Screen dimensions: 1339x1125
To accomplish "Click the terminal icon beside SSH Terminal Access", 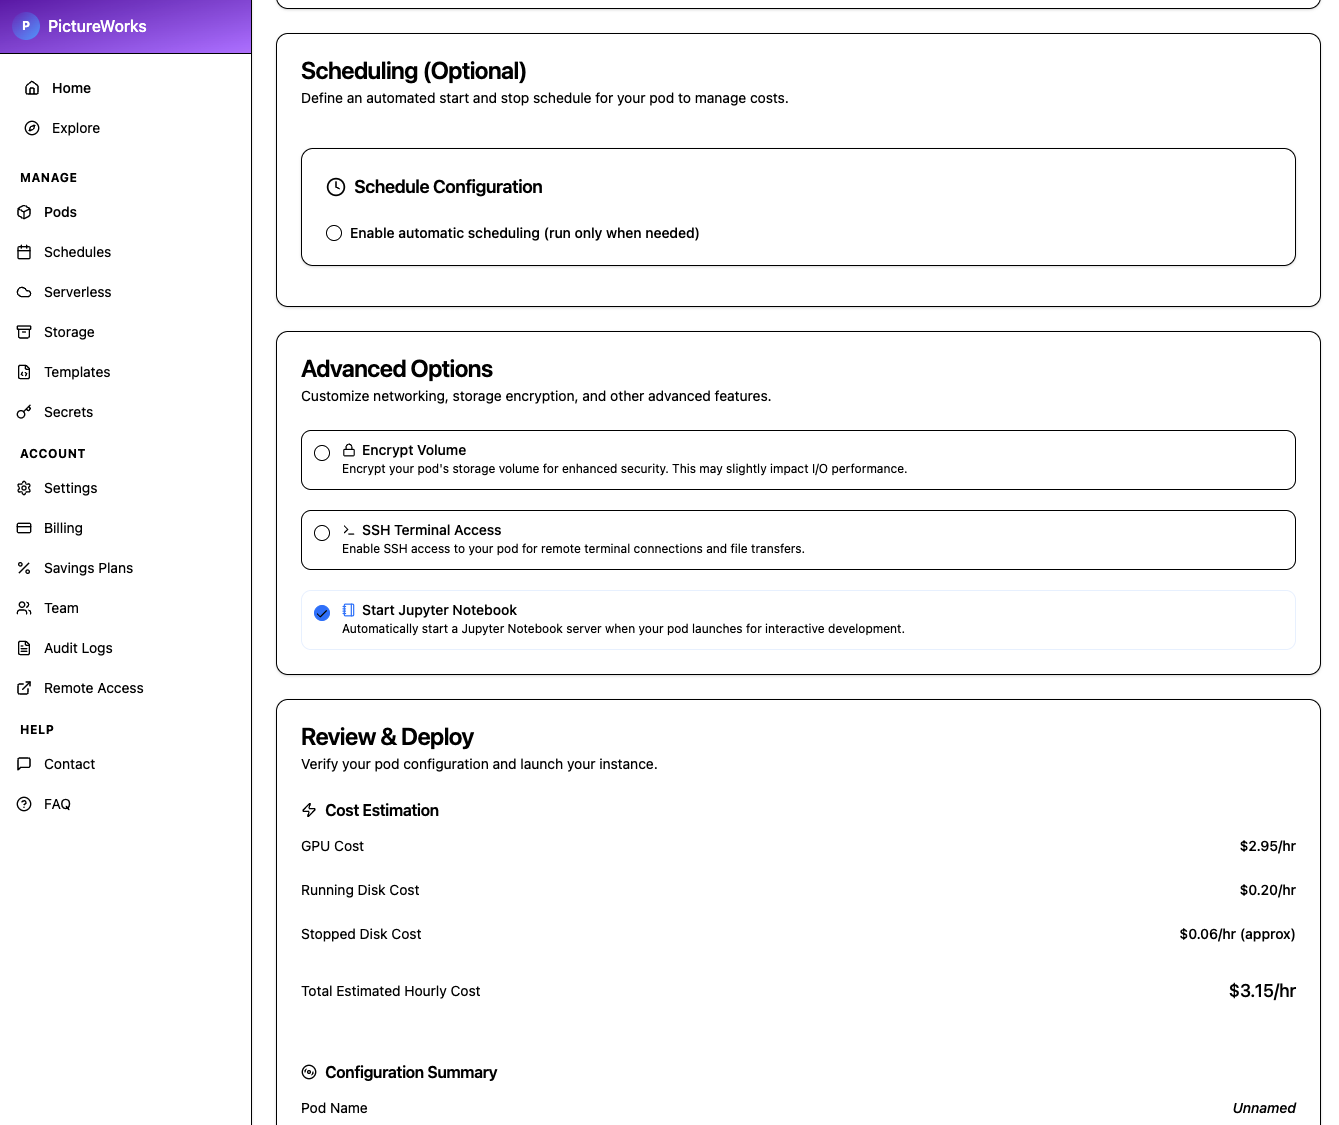I will (349, 529).
